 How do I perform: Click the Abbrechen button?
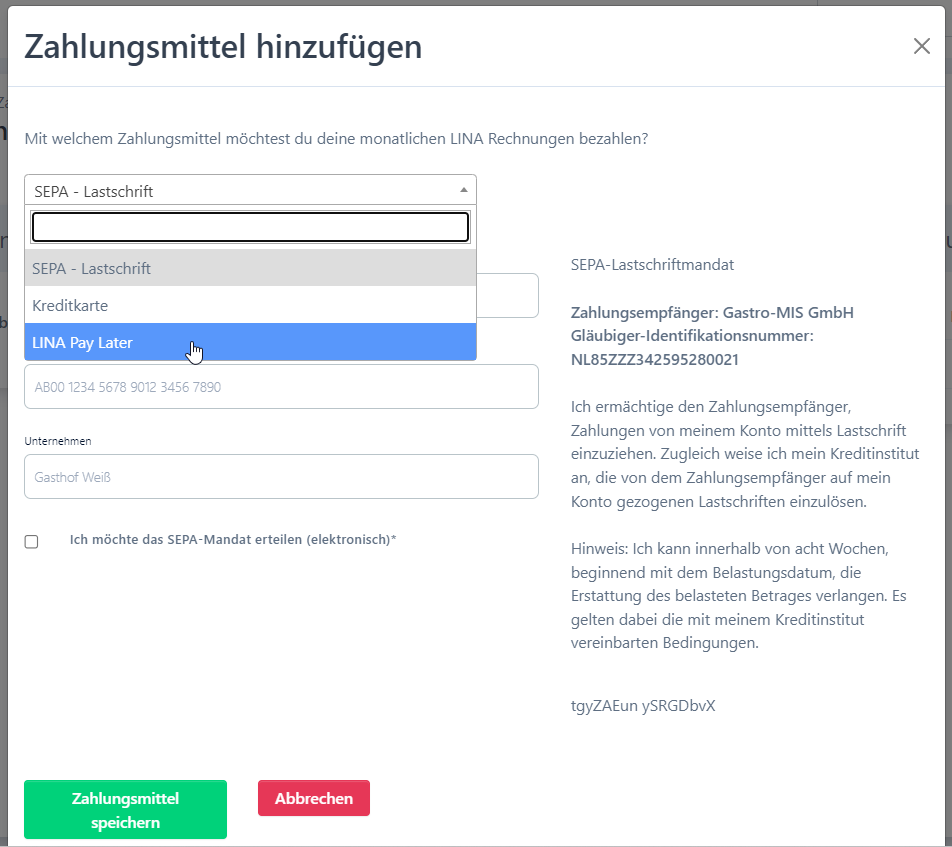click(x=314, y=798)
